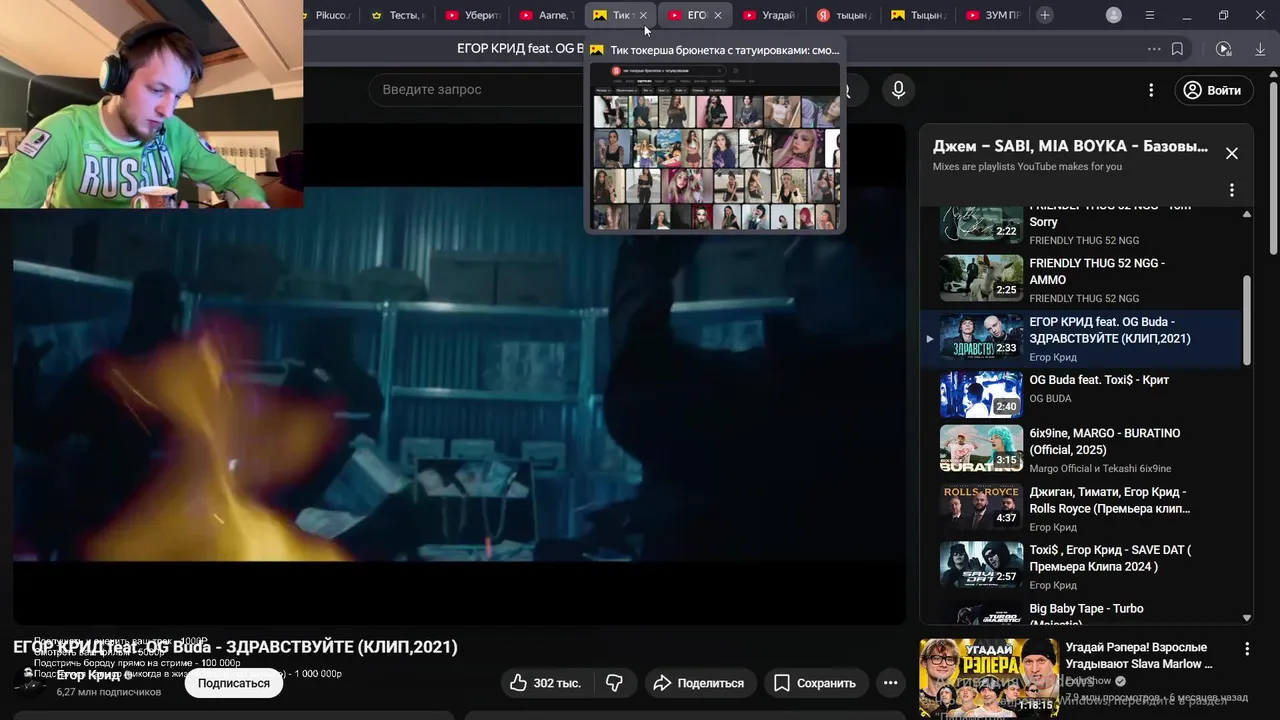Screen dimensions: 1280x720
Task: Open playlist options three-dots menu
Action: pos(1232,190)
